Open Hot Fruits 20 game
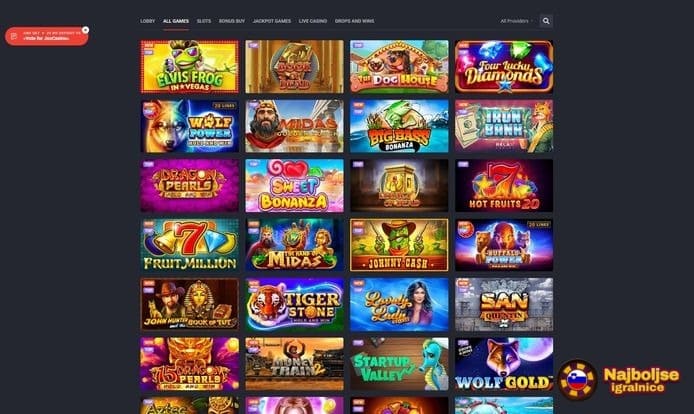Screen dimensions: 694x414 pyautogui.click(x=504, y=186)
